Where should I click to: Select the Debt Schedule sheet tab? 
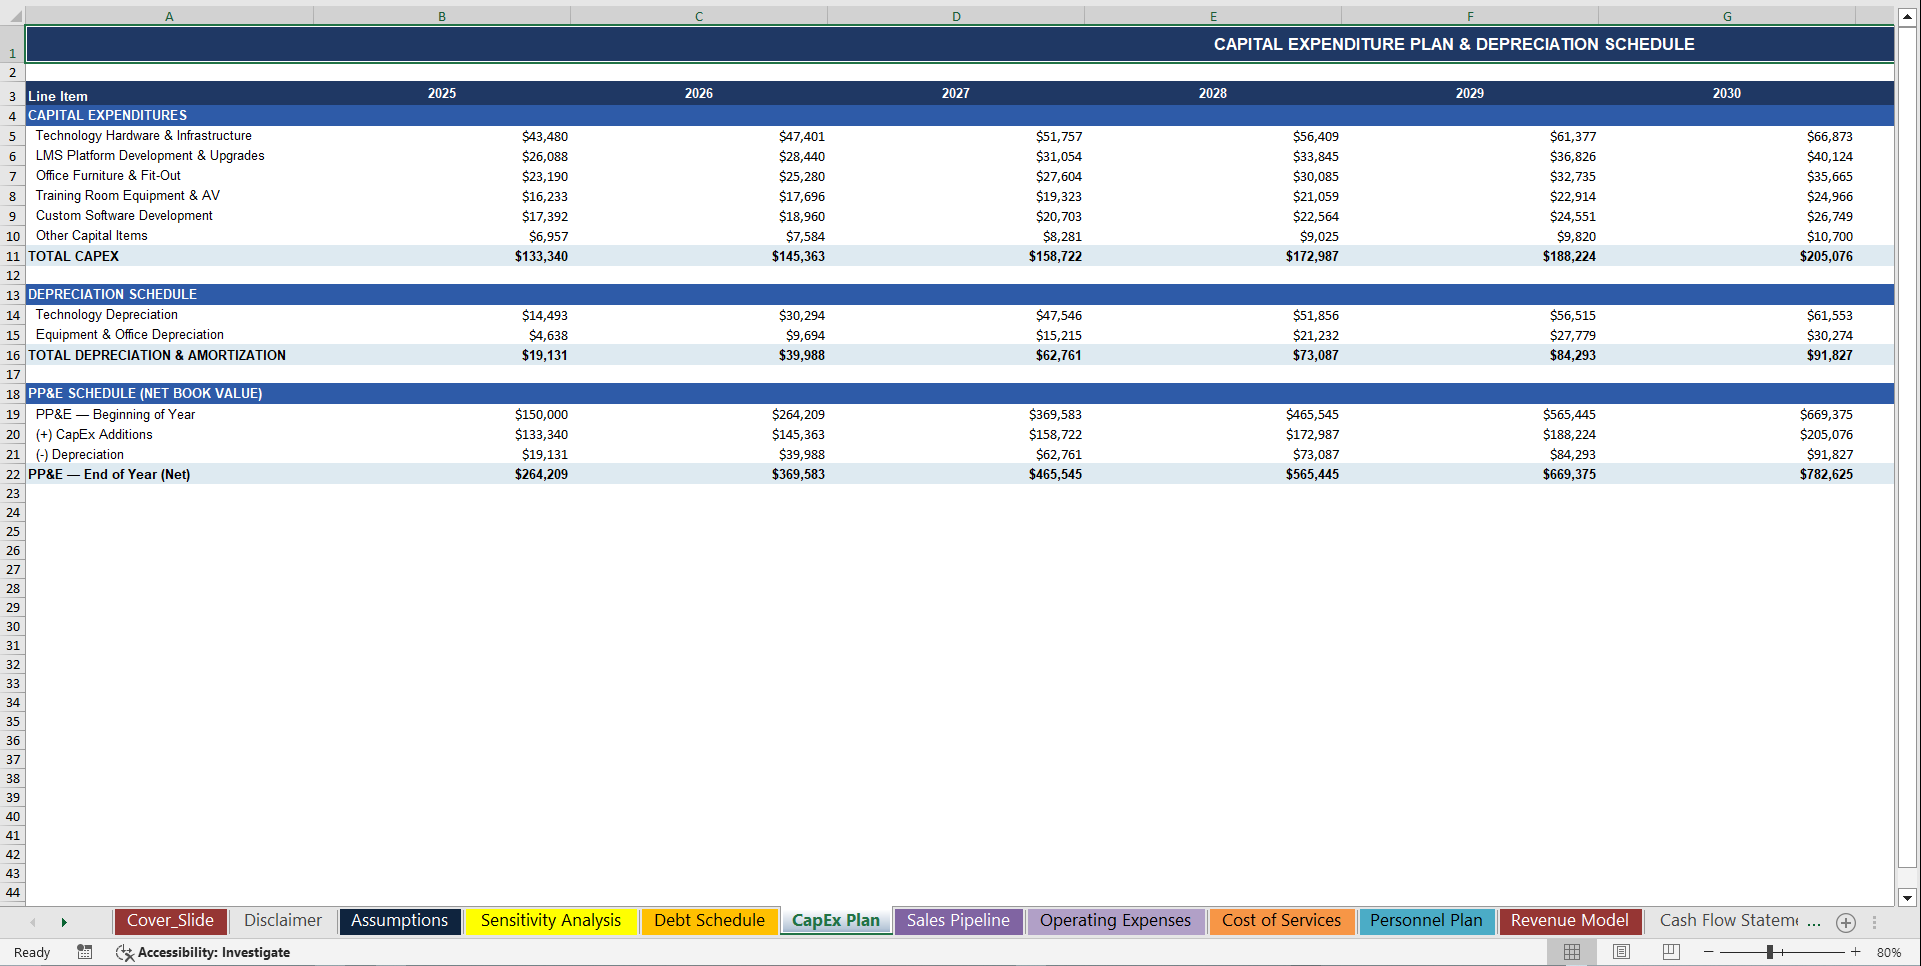709,920
